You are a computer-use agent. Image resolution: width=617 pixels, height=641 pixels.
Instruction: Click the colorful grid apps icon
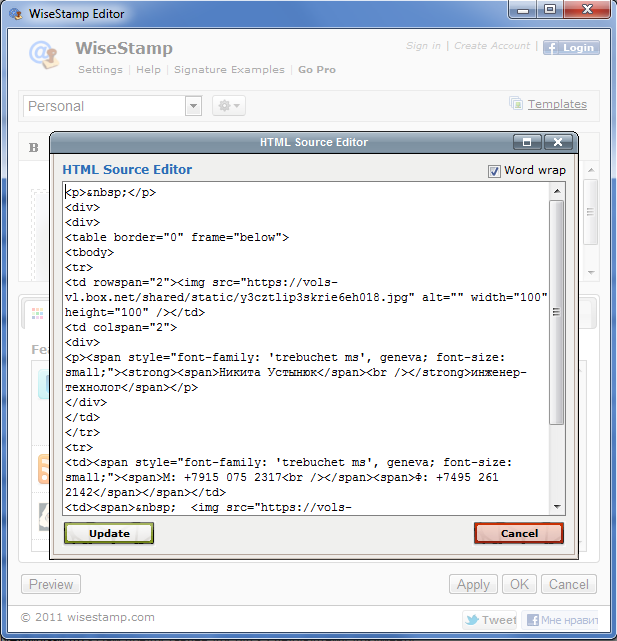click(x=37, y=314)
